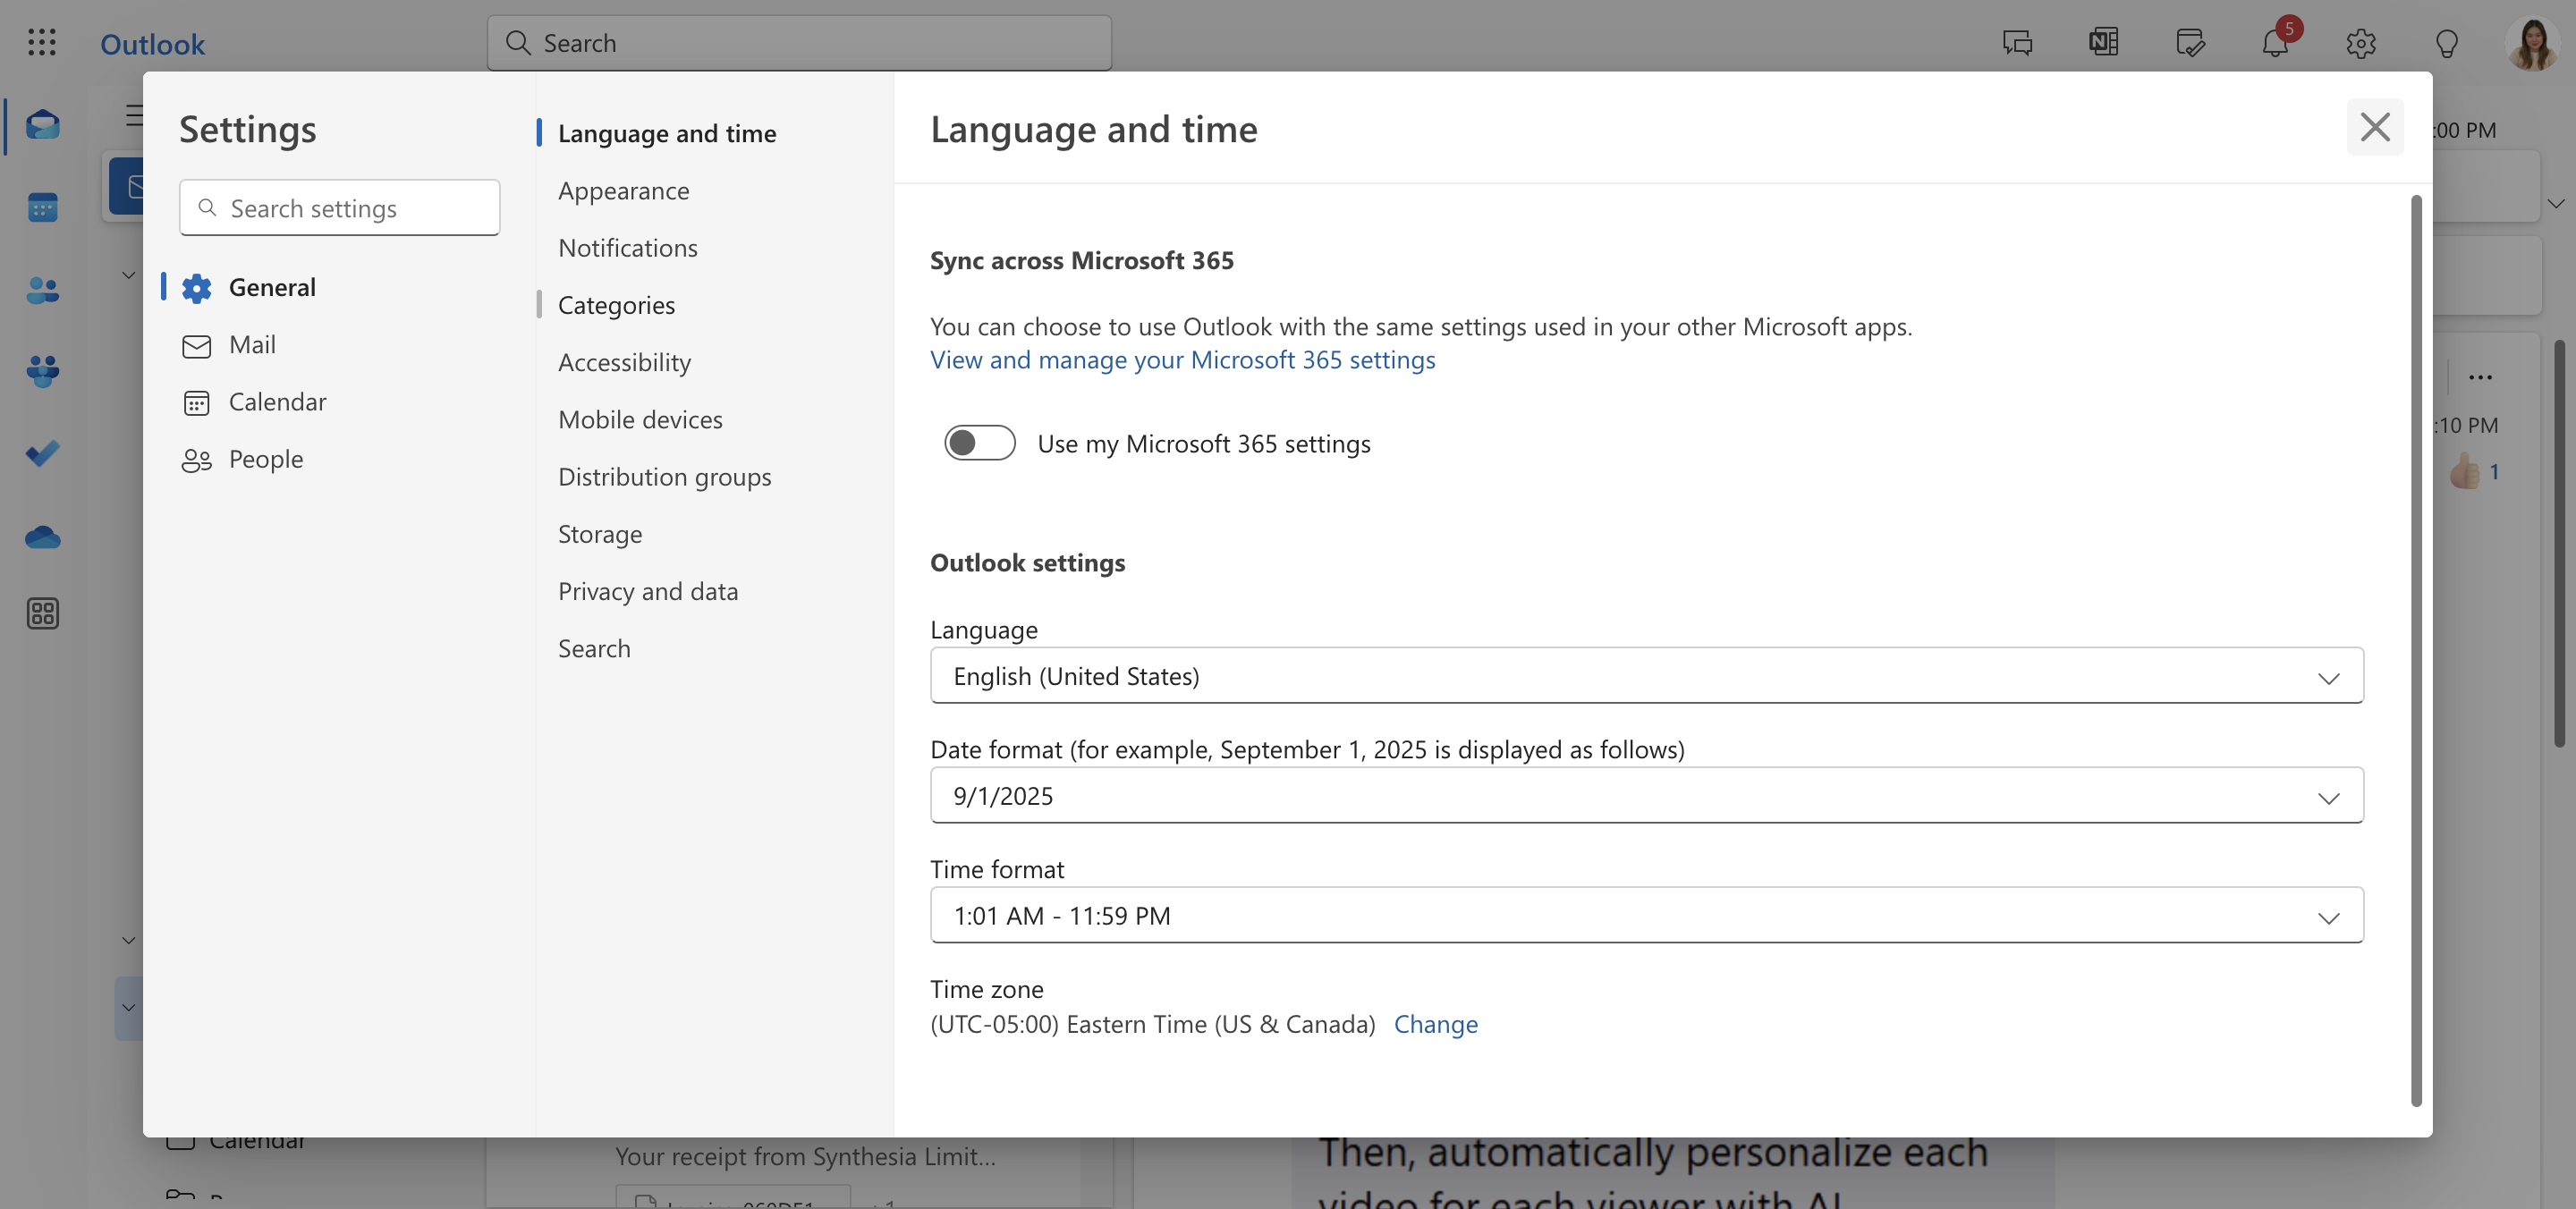Open the Appearance section
Viewport: 2576px width, 1209px height.
click(x=623, y=190)
